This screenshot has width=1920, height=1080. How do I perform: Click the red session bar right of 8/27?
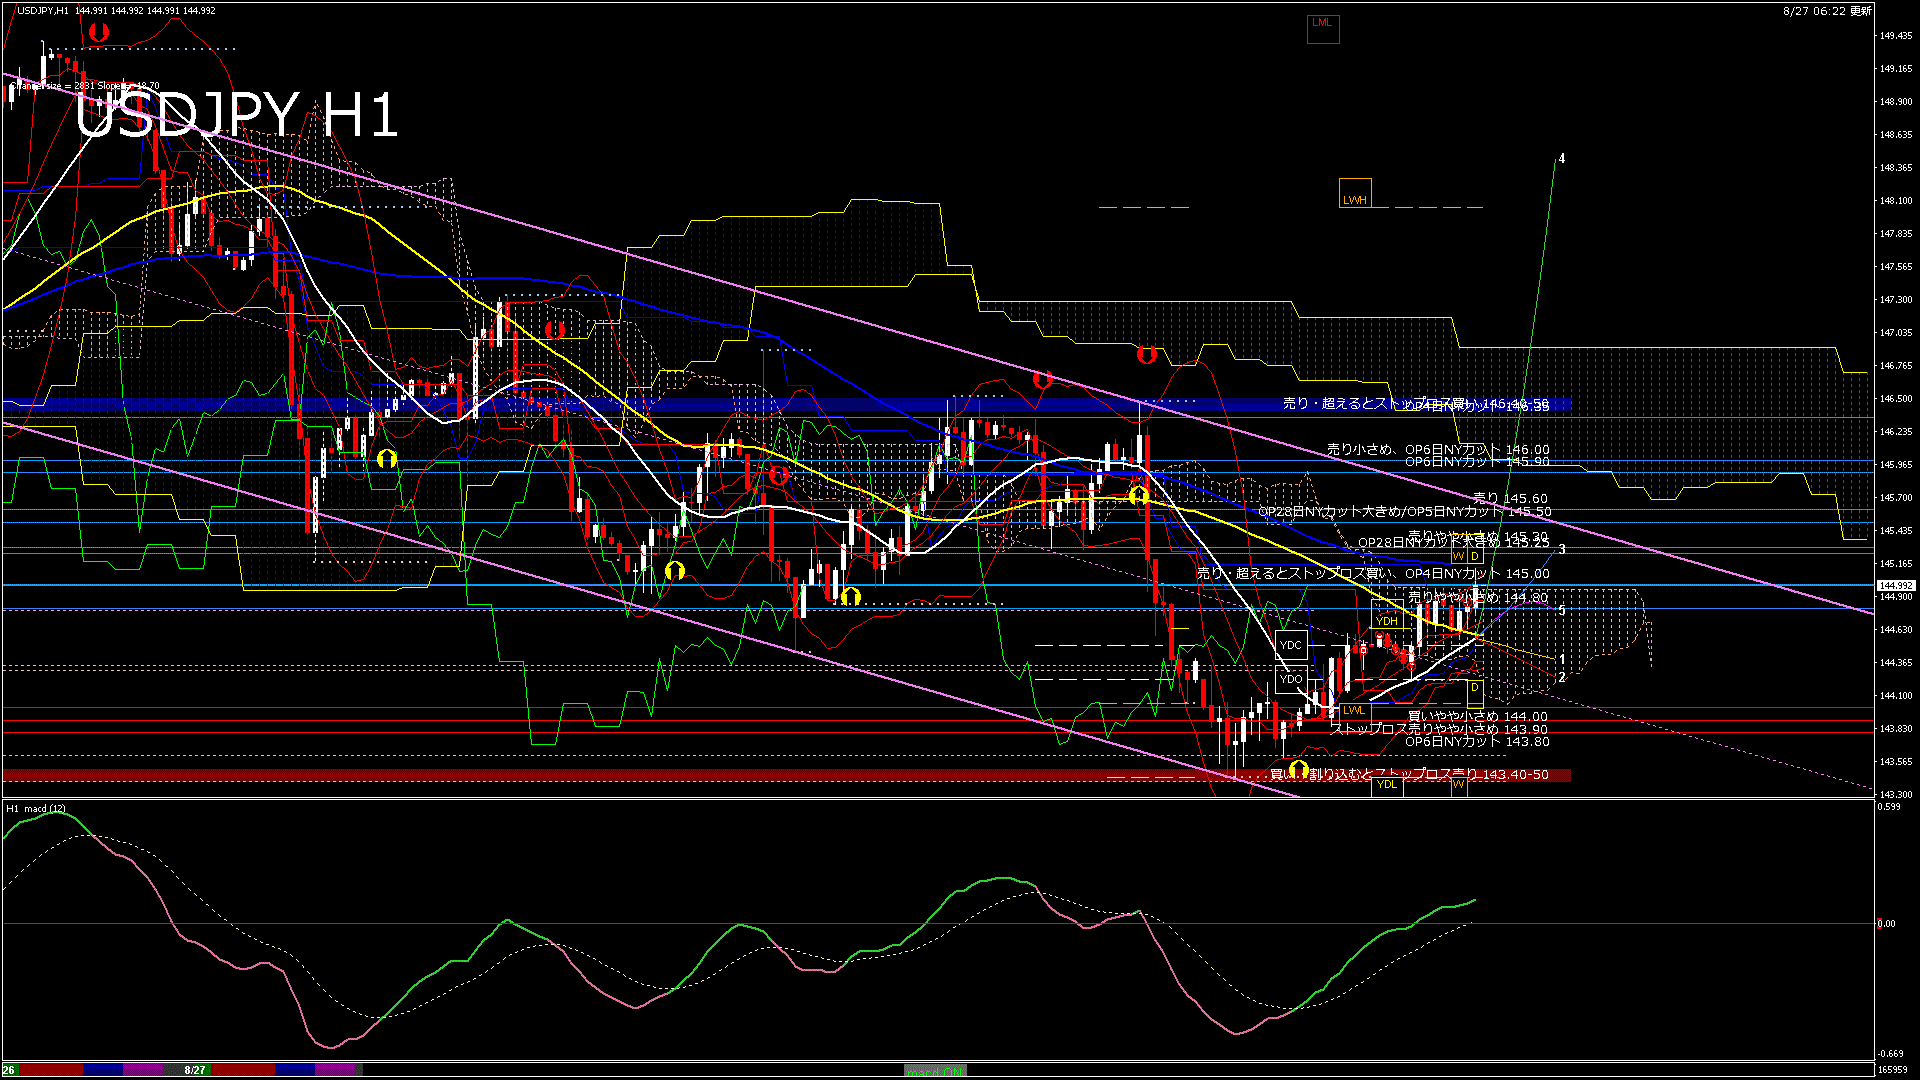[243, 1070]
